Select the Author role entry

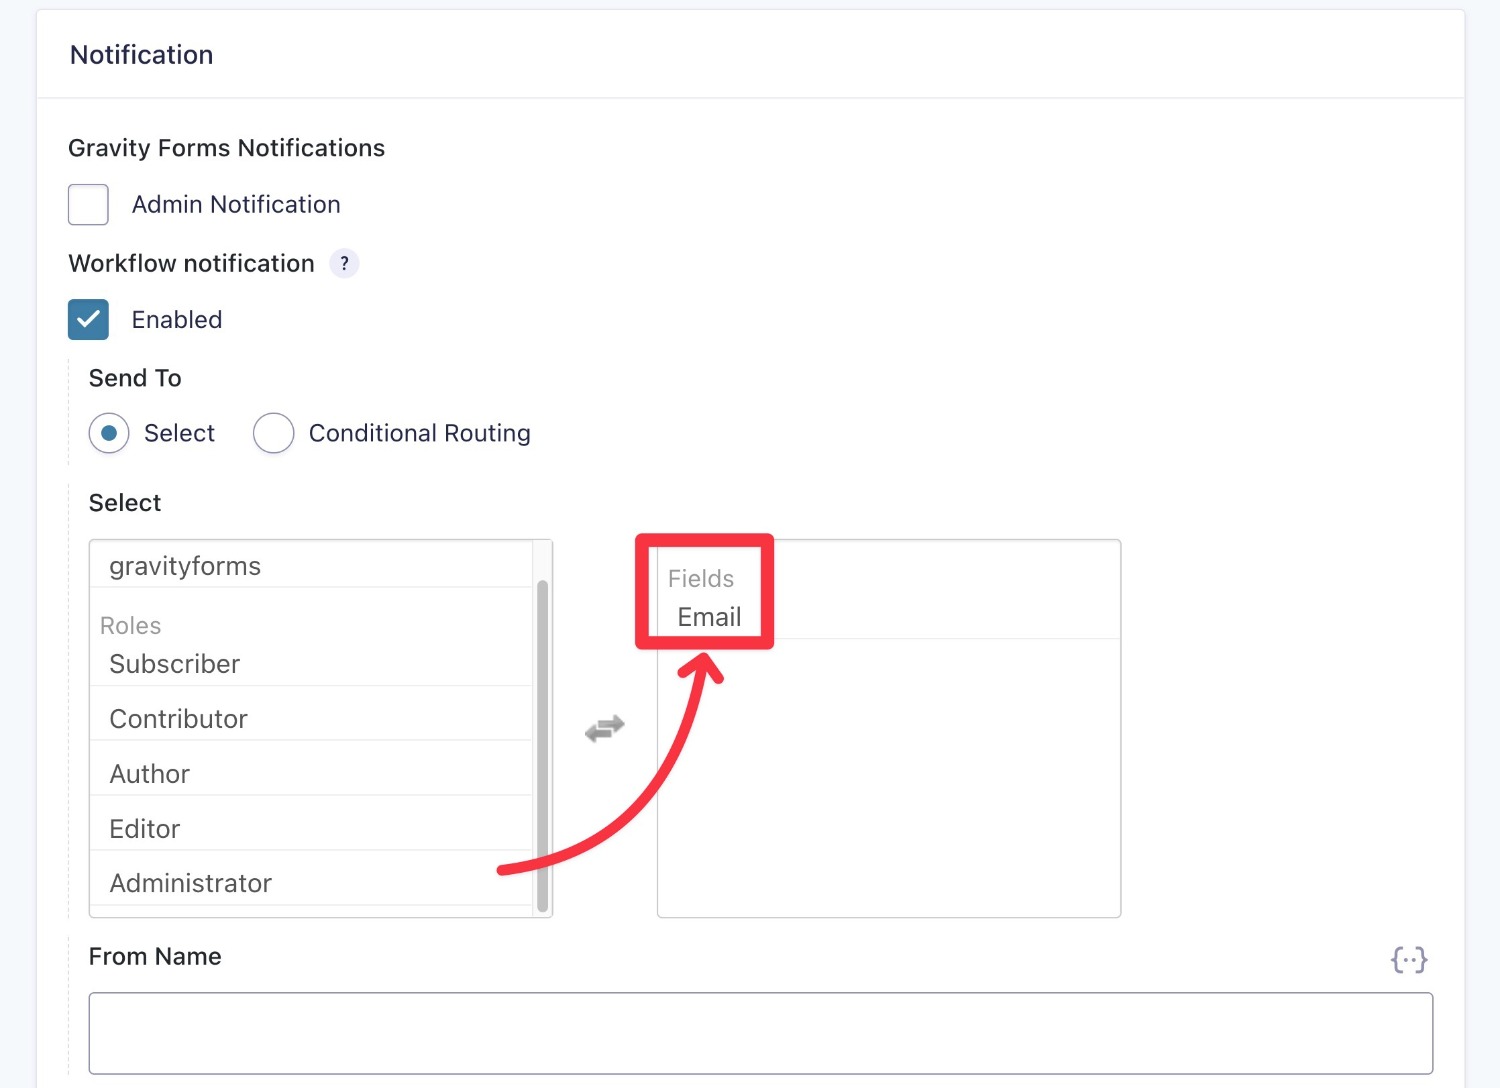point(150,774)
